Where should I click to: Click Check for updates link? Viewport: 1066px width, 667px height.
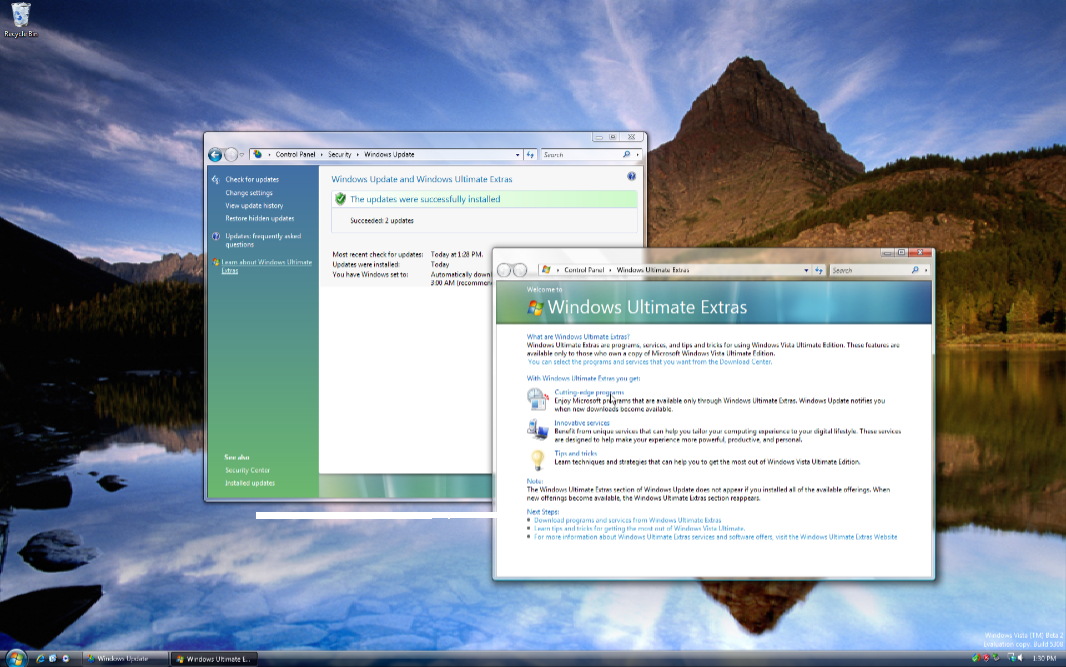pos(252,180)
